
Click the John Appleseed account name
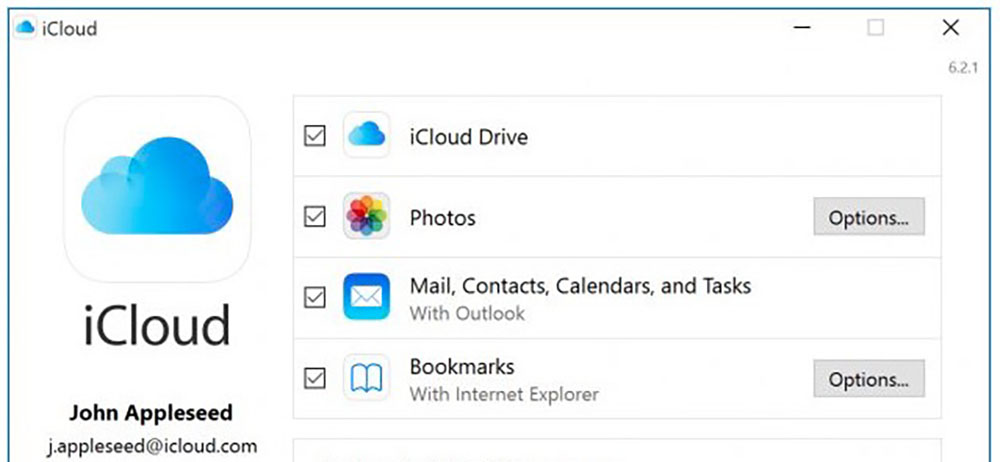click(x=151, y=413)
